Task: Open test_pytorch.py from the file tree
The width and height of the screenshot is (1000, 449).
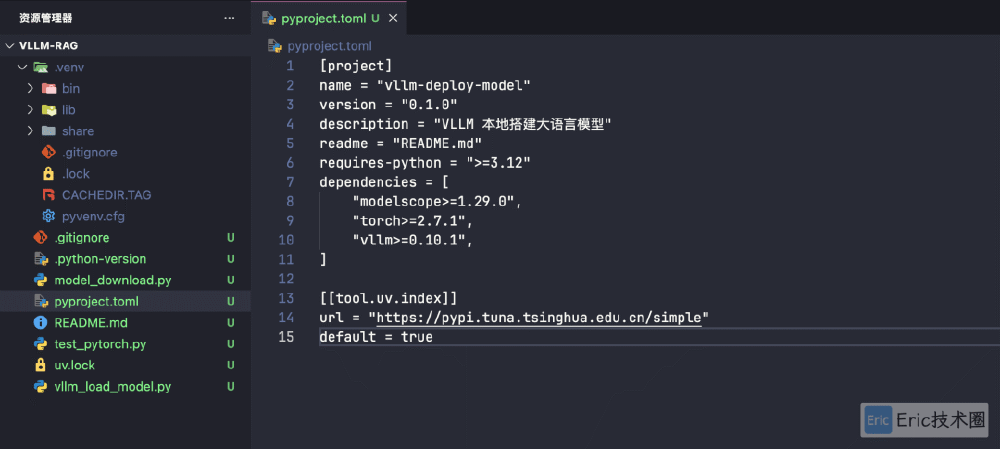Action: [x=100, y=344]
